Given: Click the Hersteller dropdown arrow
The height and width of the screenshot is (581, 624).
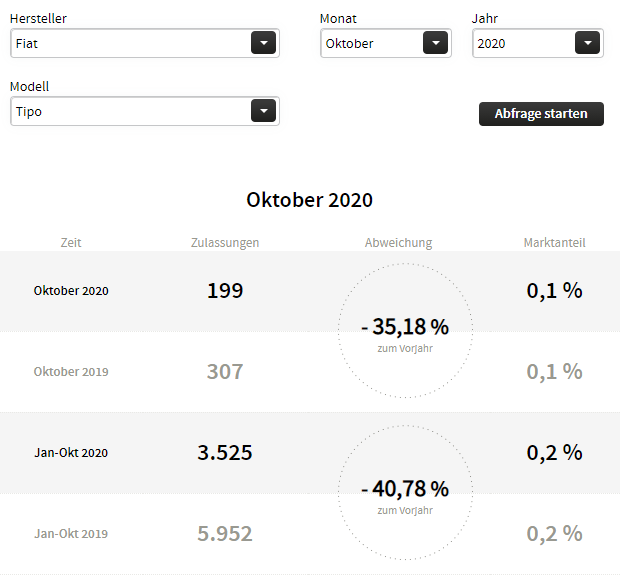Looking at the screenshot, I should pos(263,43).
